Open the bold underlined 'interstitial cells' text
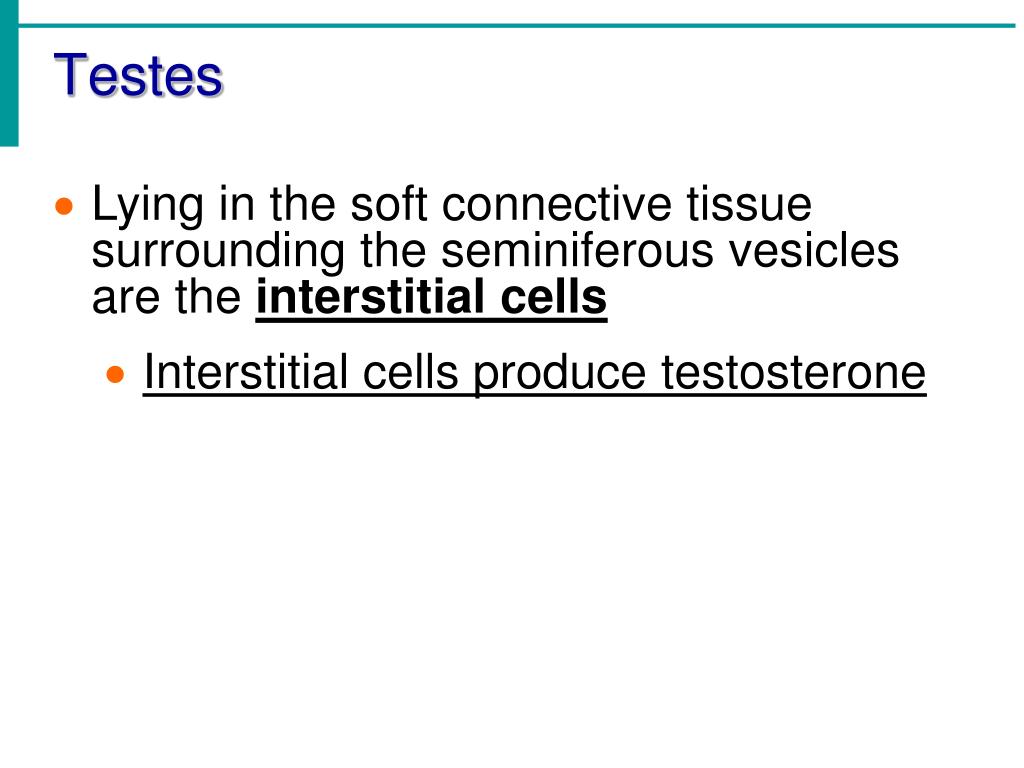 pos(431,298)
